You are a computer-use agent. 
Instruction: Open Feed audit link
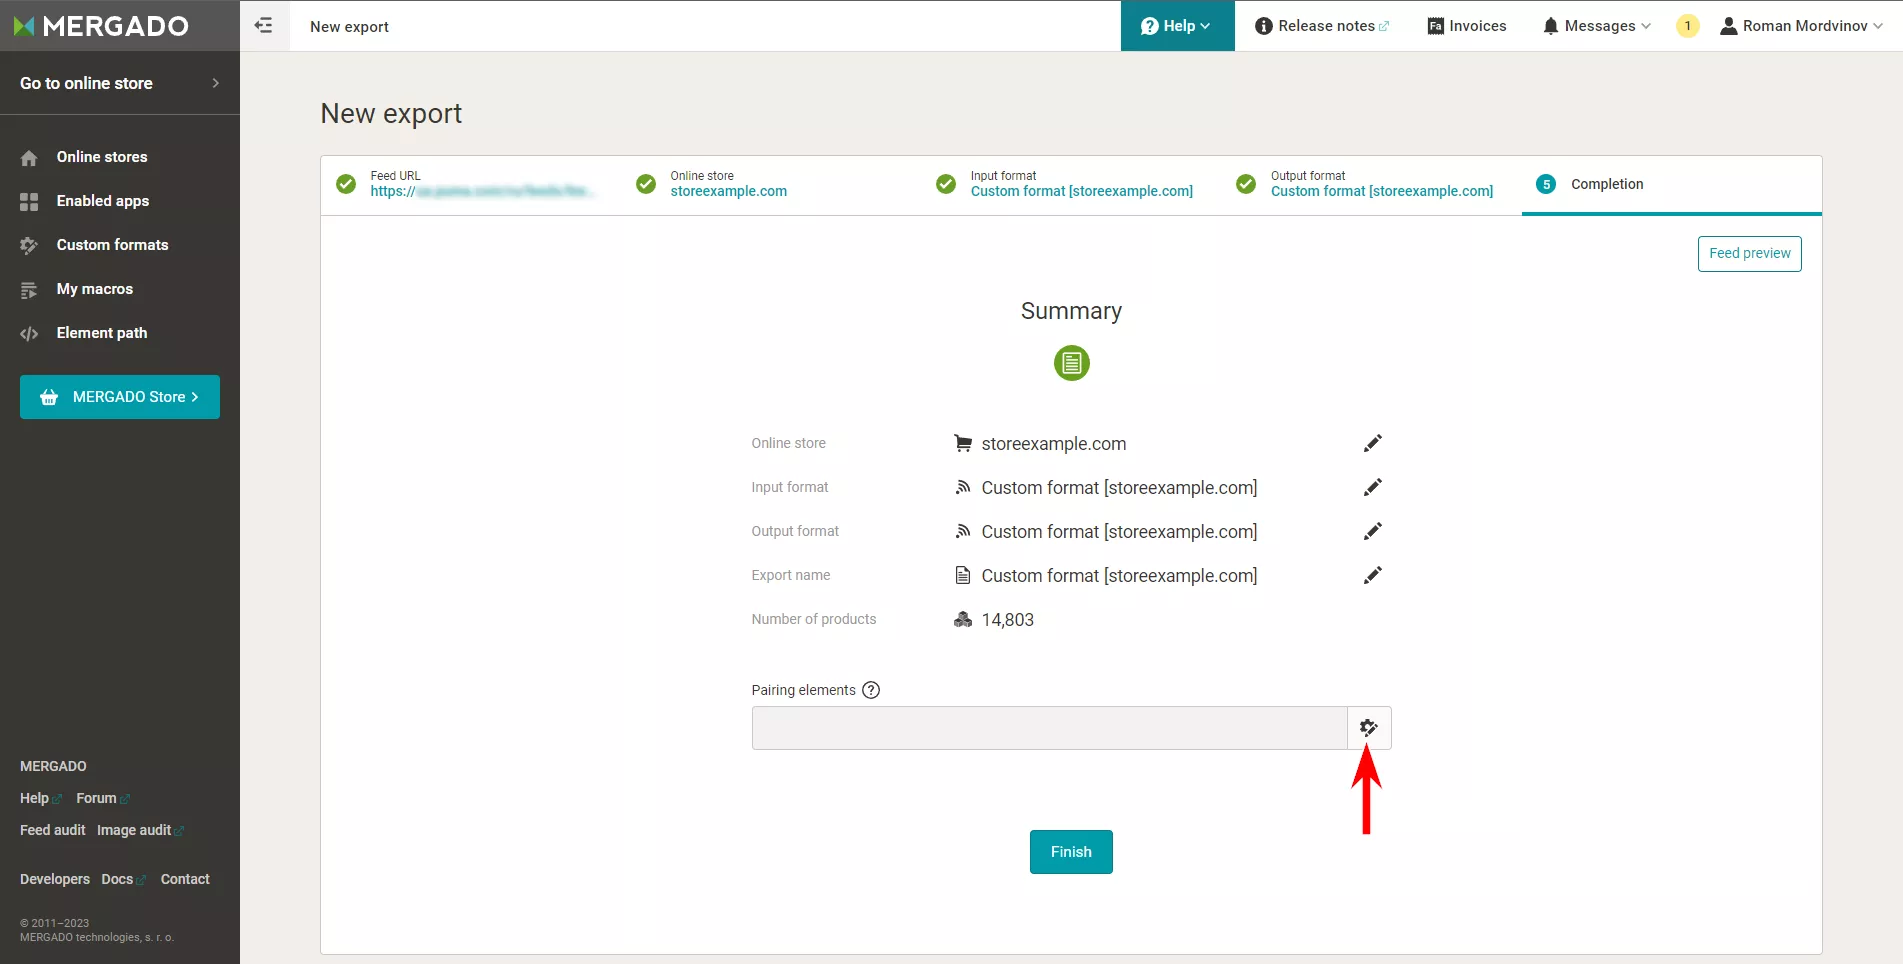point(53,830)
